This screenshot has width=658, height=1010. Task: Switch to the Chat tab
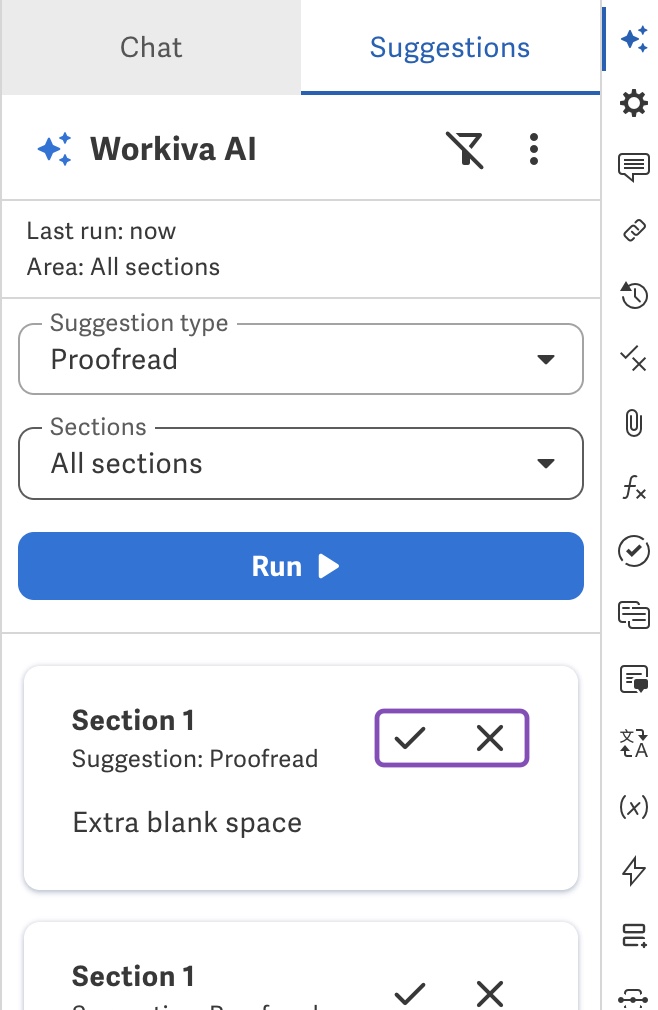pyautogui.click(x=151, y=47)
